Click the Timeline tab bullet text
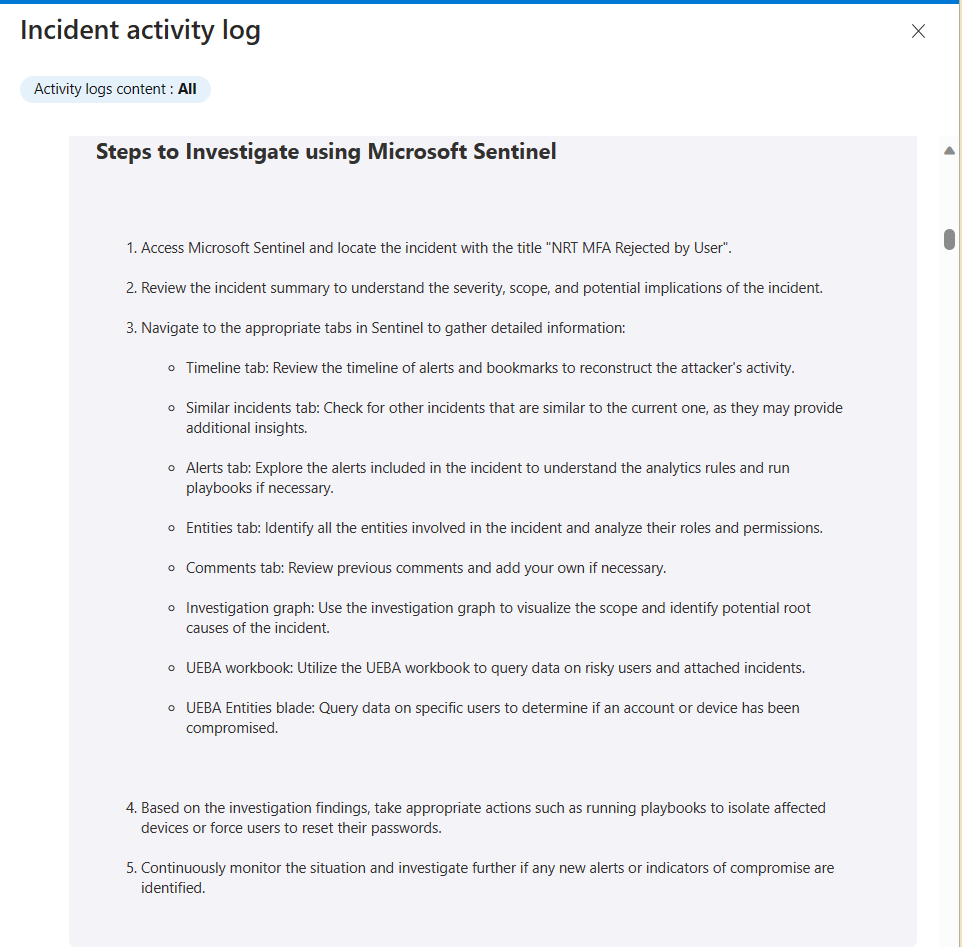962x947 pixels. pyautogui.click(x=490, y=368)
